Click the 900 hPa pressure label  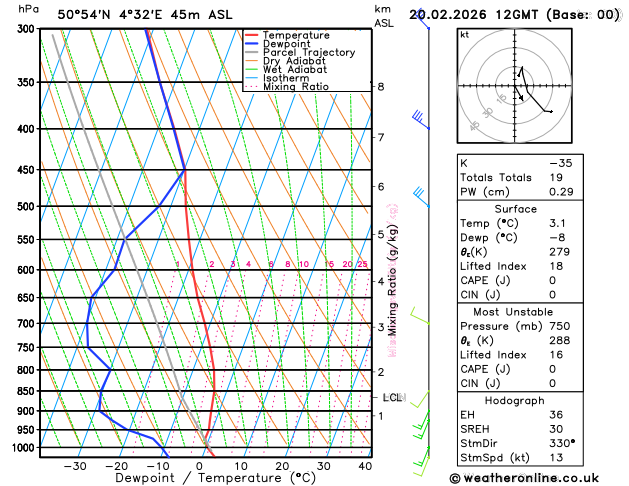[x=28, y=411]
